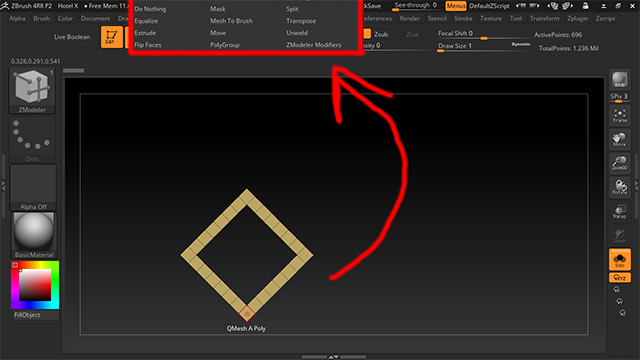The height and width of the screenshot is (360, 640).
Task: Expand the left tray divider arrows
Action: pyautogui.click(x=3, y=186)
